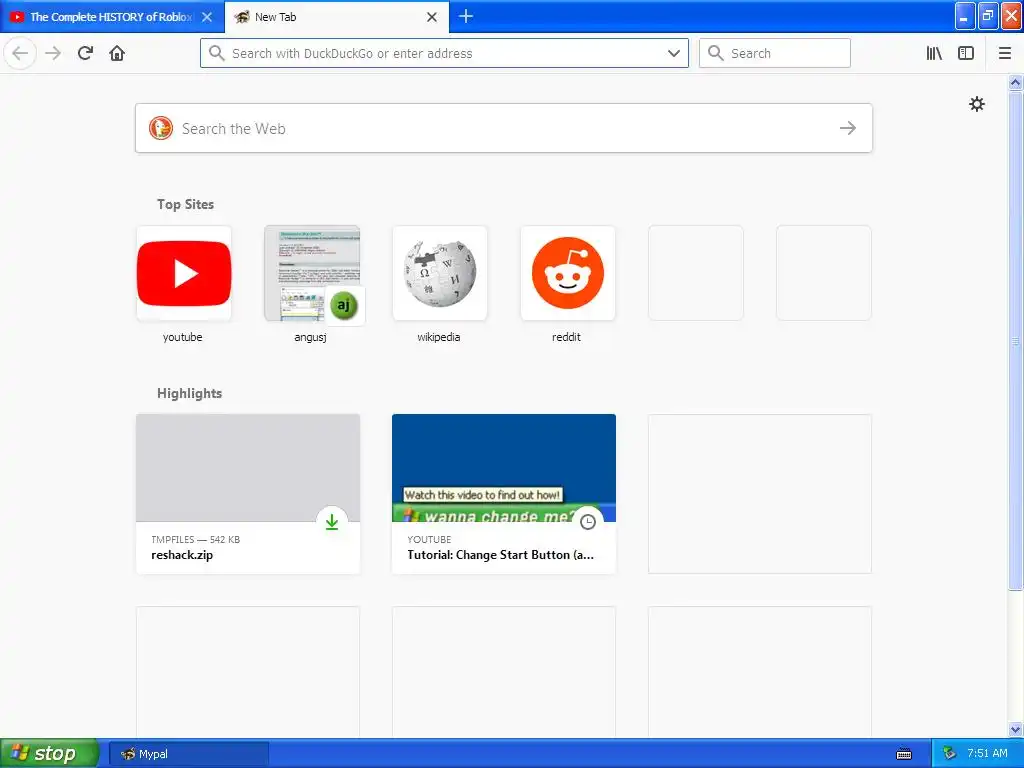Toggle the sidebars icon
The image size is (1024, 768).
(966, 53)
